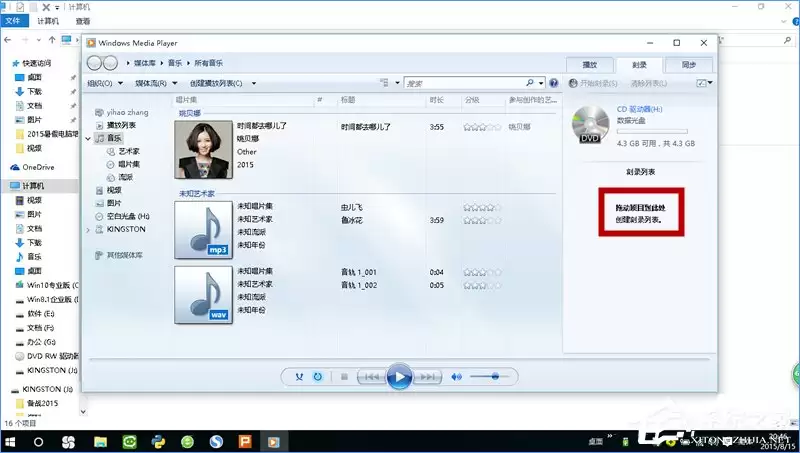
Task: Click the CD 驱动器(H:) link
Action: pyautogui.click(x=639, y=109)
